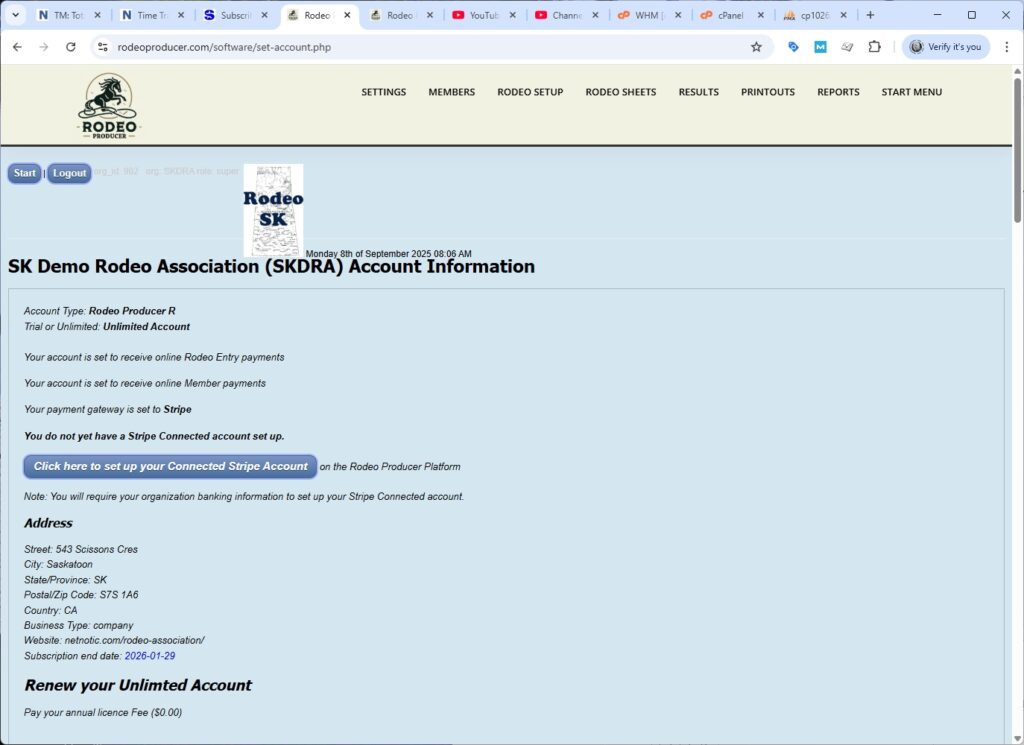The width and height of the screenshot is (1024, 745).
Task: Click to set up Connected Stripe Account
Action: (170, 466)
